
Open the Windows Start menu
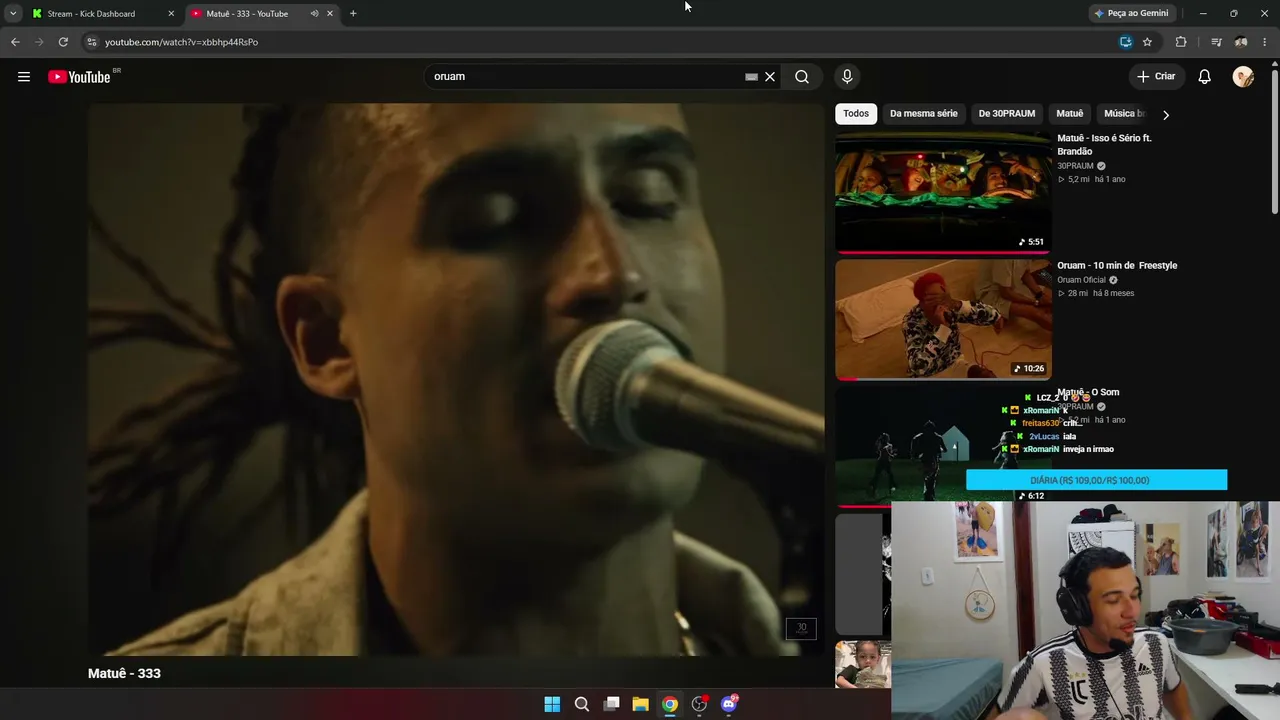point(552,704)
